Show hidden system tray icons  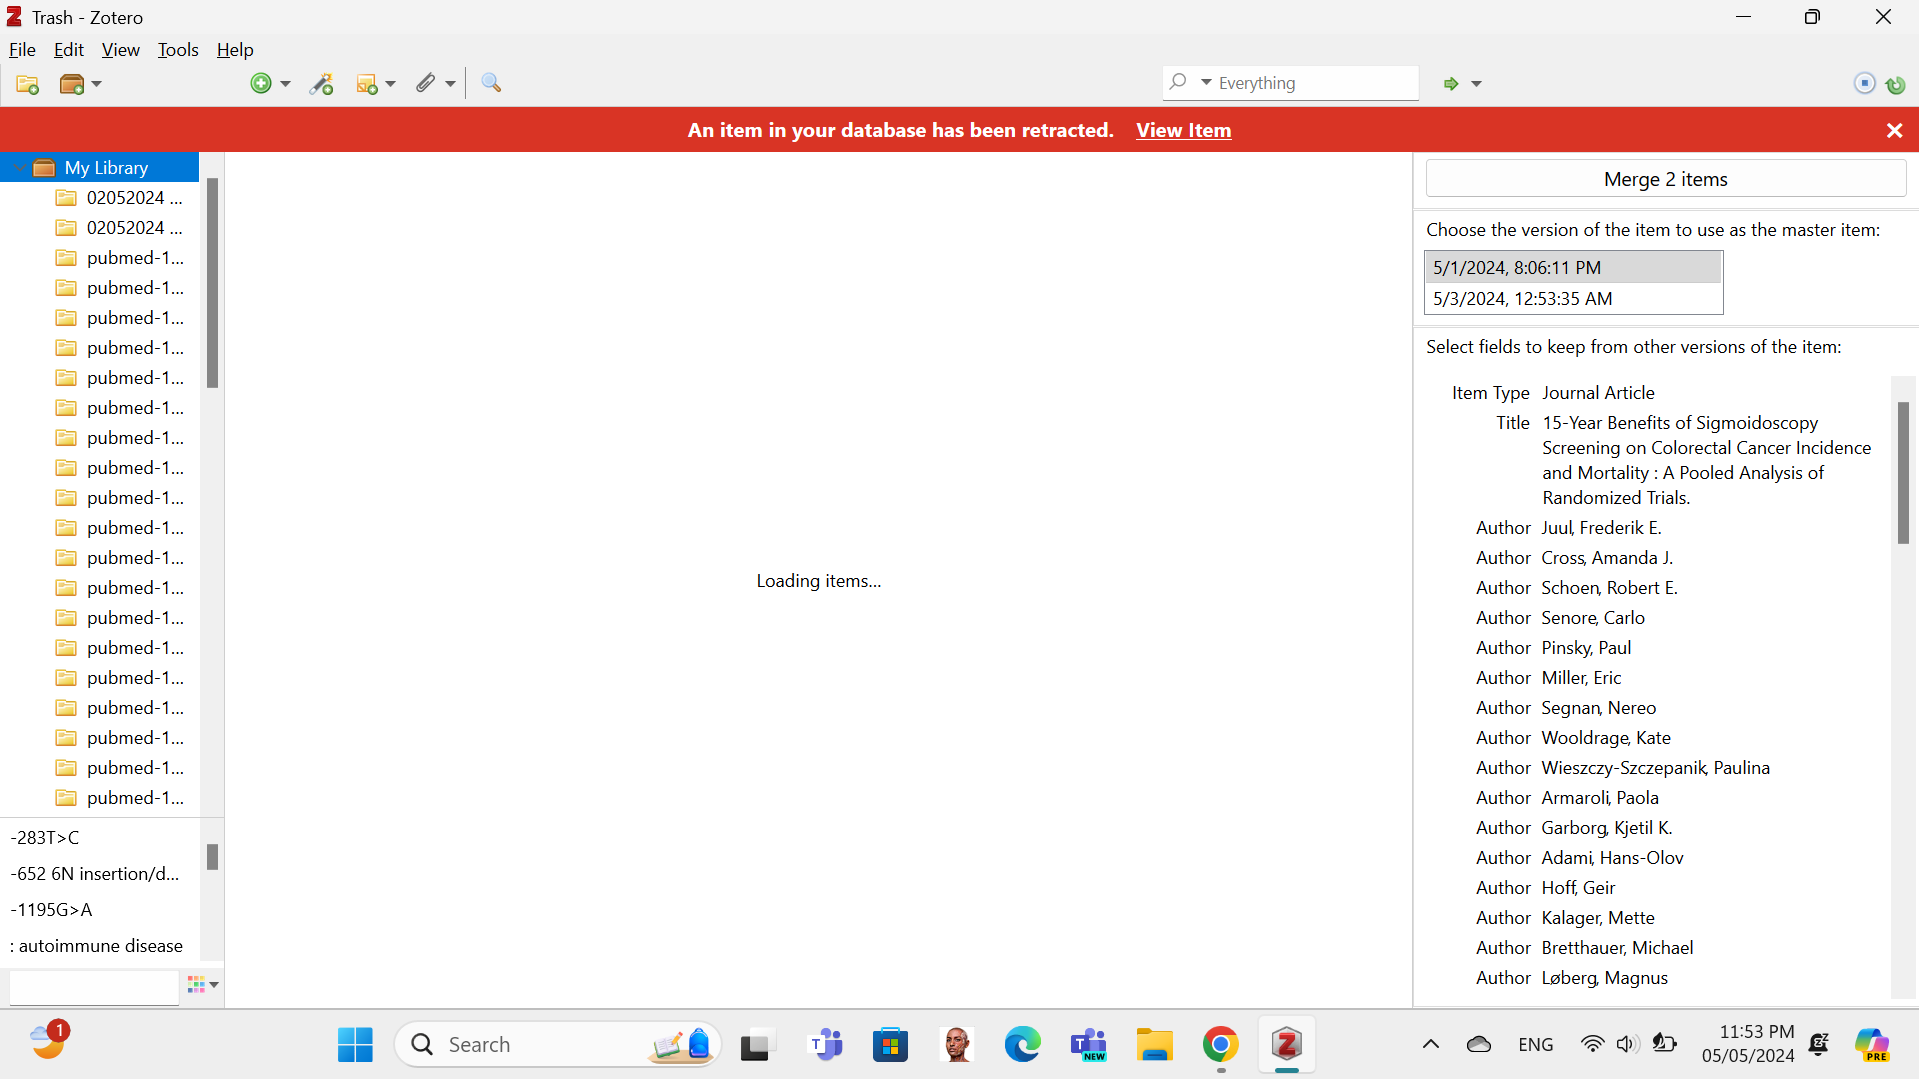pos(1431,1045)
